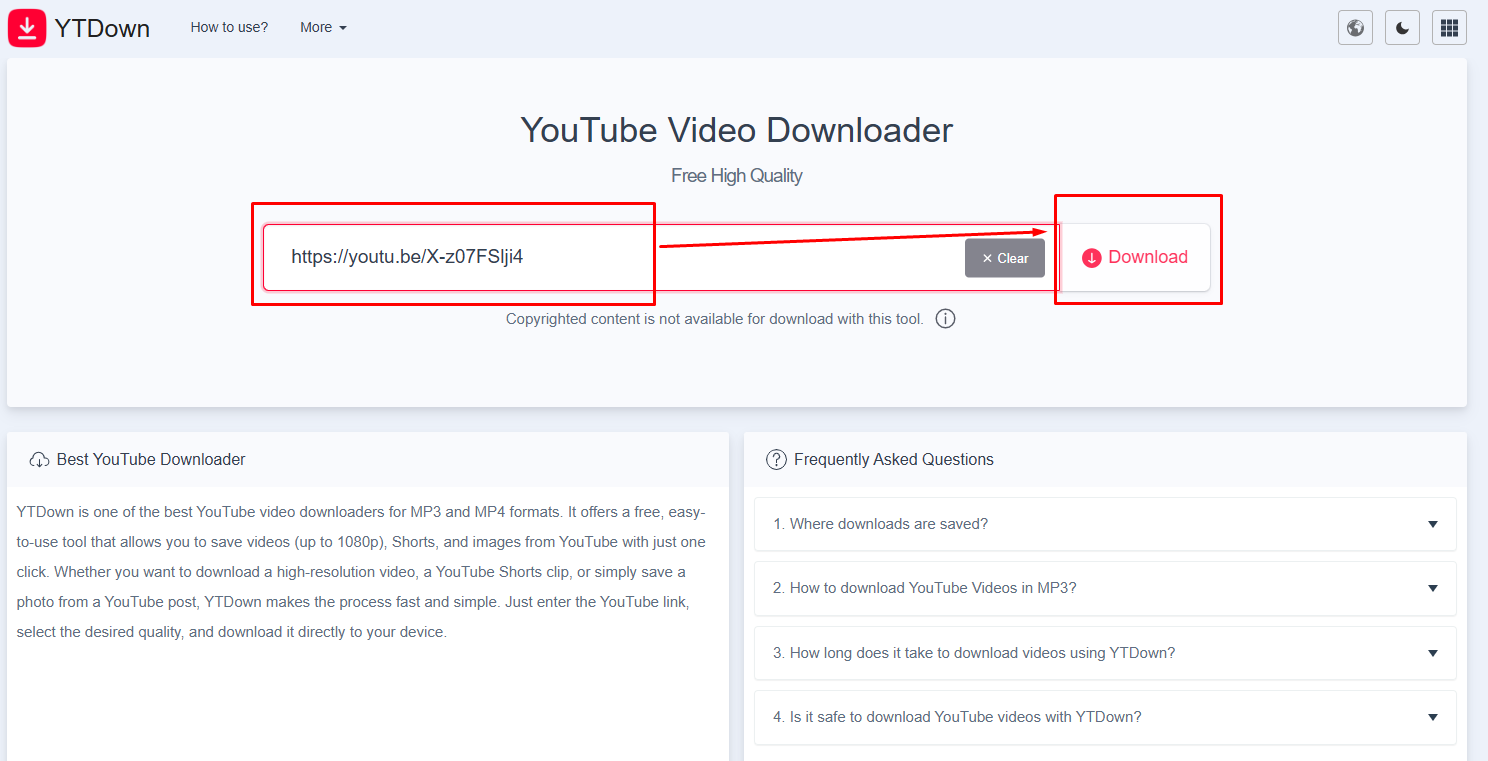
Task: Clear the entered video URL
Action: [x=1004, y=257]
